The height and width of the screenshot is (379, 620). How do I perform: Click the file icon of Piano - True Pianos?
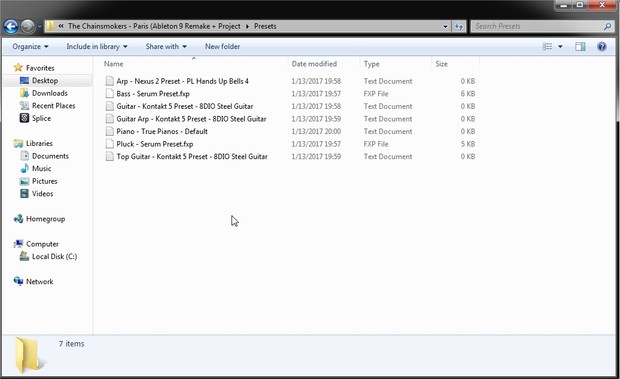(x=110, y=131)
